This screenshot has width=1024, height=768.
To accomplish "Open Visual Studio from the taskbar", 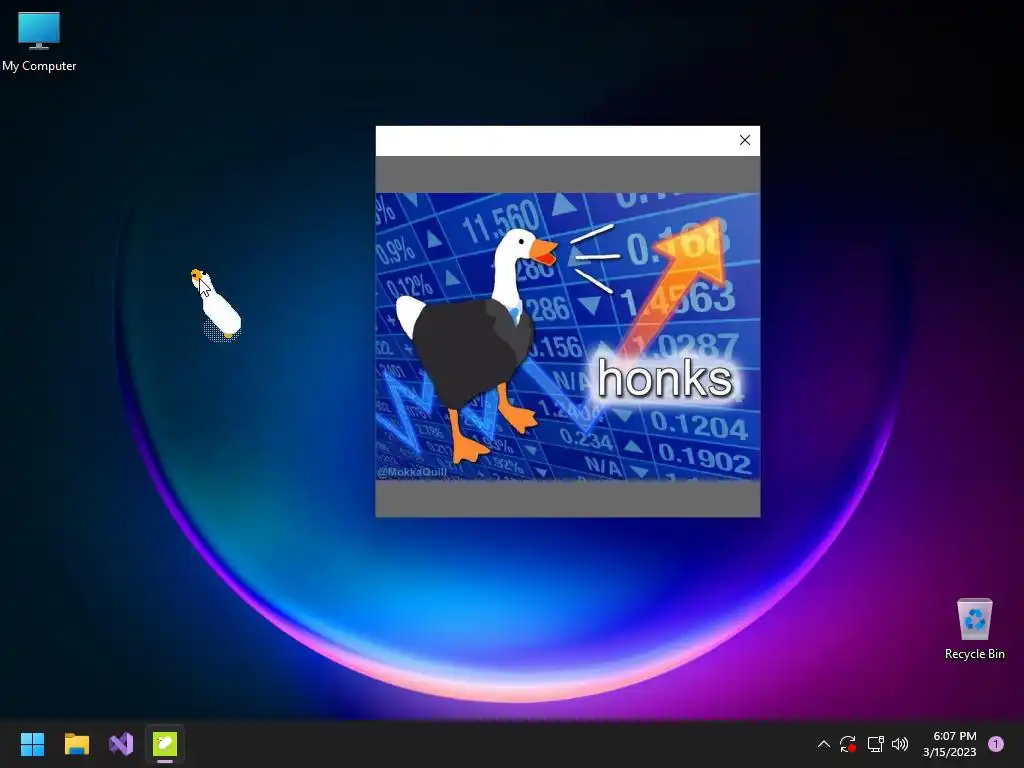I will tap(121, 744).
